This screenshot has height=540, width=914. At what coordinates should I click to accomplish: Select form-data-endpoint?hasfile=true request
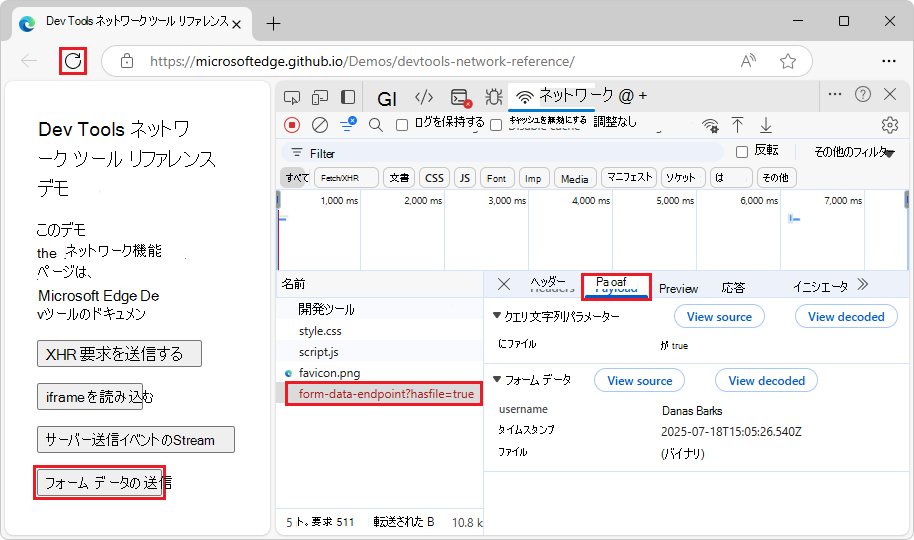[379, 394]
